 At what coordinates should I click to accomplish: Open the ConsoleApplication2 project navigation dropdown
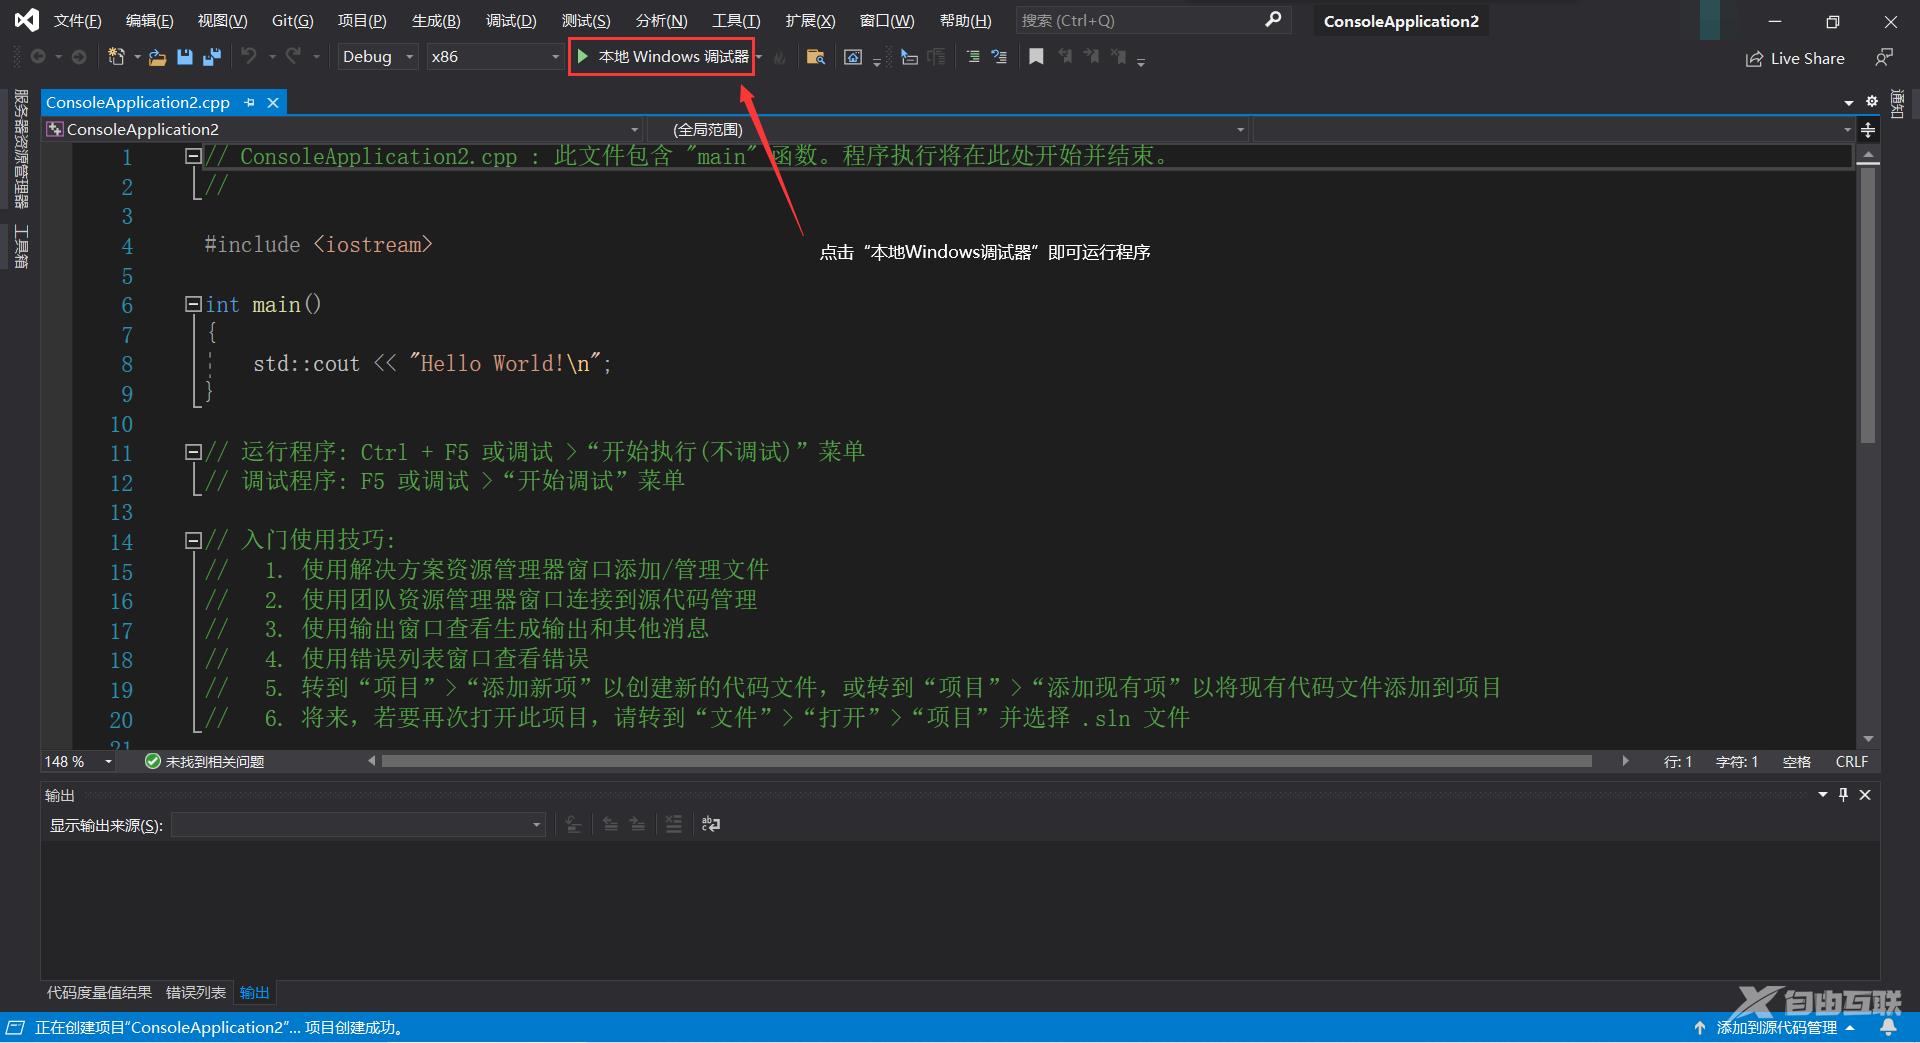tap(342, 129)
